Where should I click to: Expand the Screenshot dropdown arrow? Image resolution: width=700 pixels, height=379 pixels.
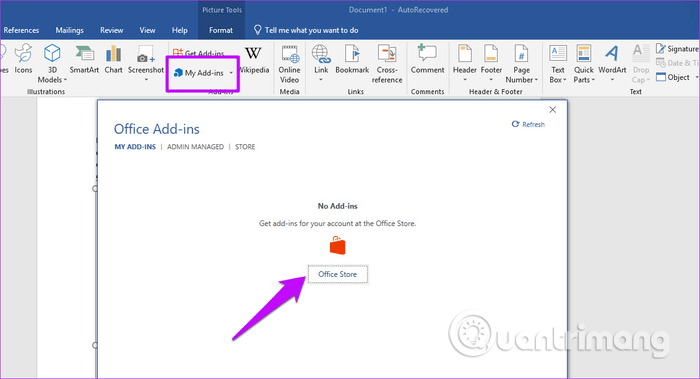tap(146, 80)
